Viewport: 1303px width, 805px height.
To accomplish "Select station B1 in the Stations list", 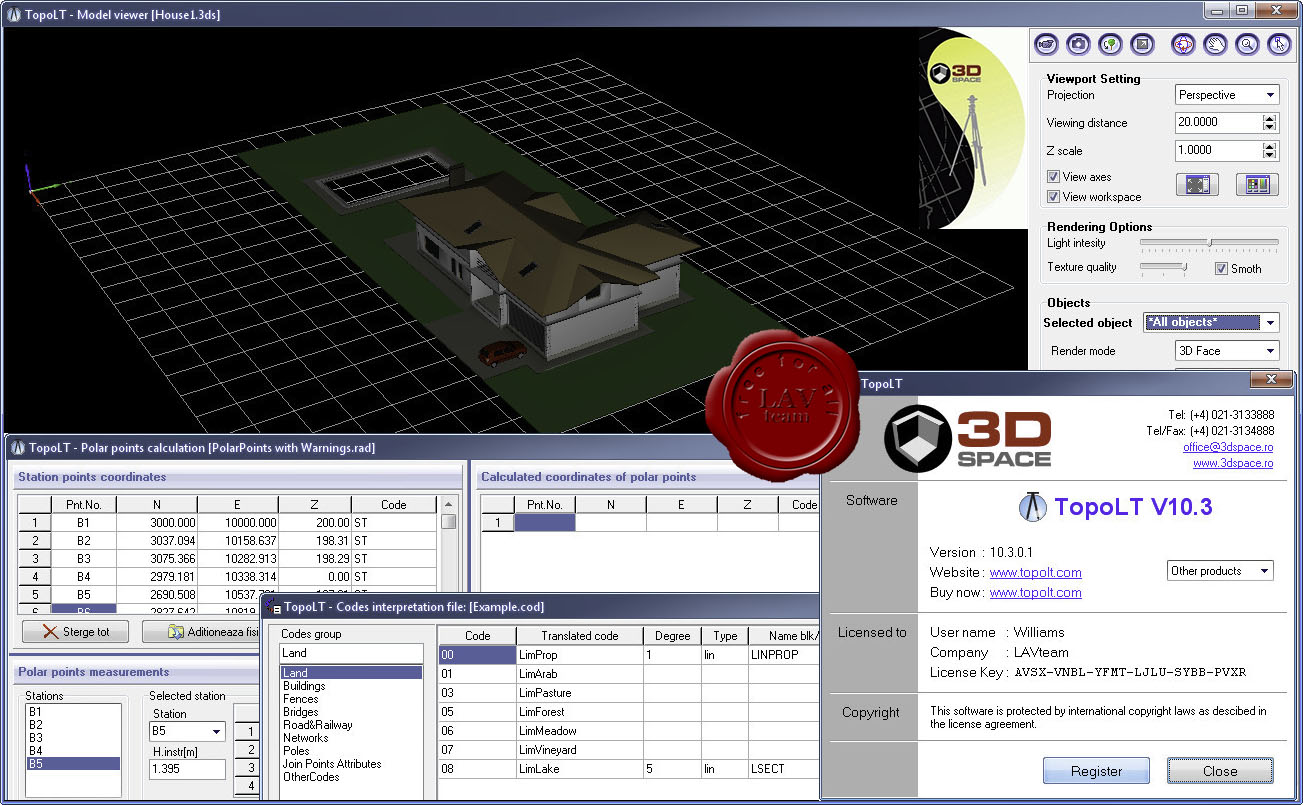I will [x=73, y=712].
